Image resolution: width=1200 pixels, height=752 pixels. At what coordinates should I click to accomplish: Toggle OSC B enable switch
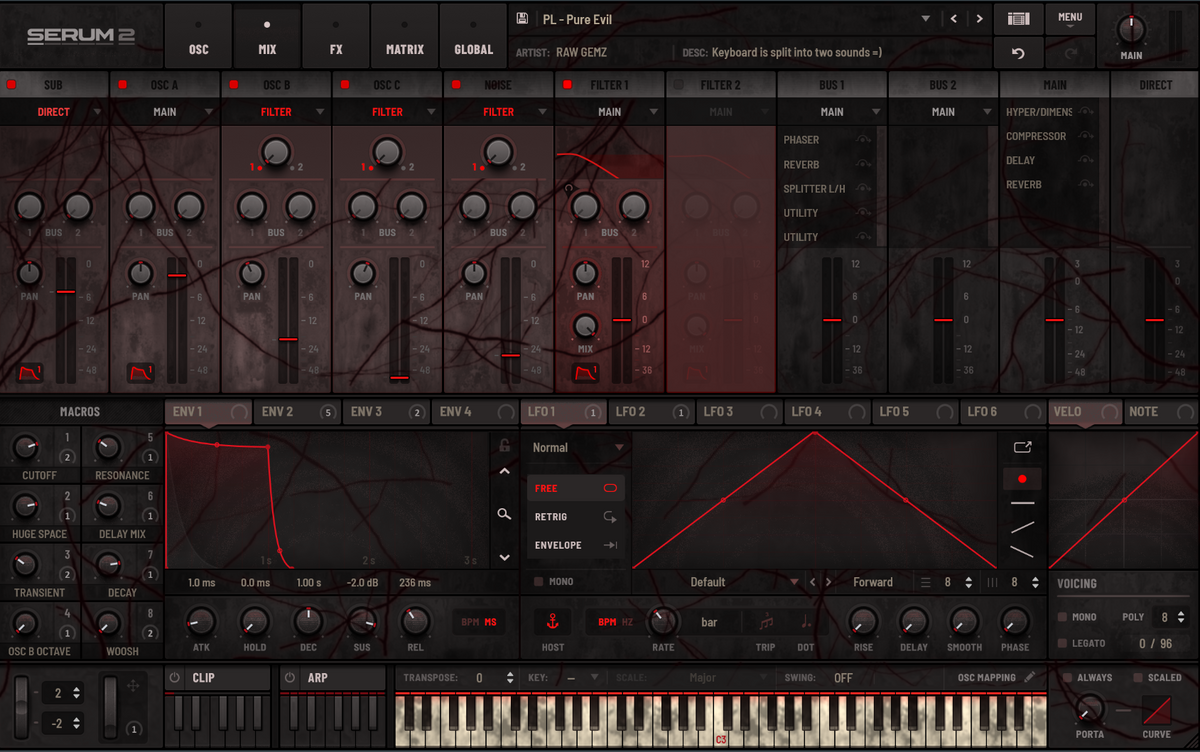click(234, 85)
